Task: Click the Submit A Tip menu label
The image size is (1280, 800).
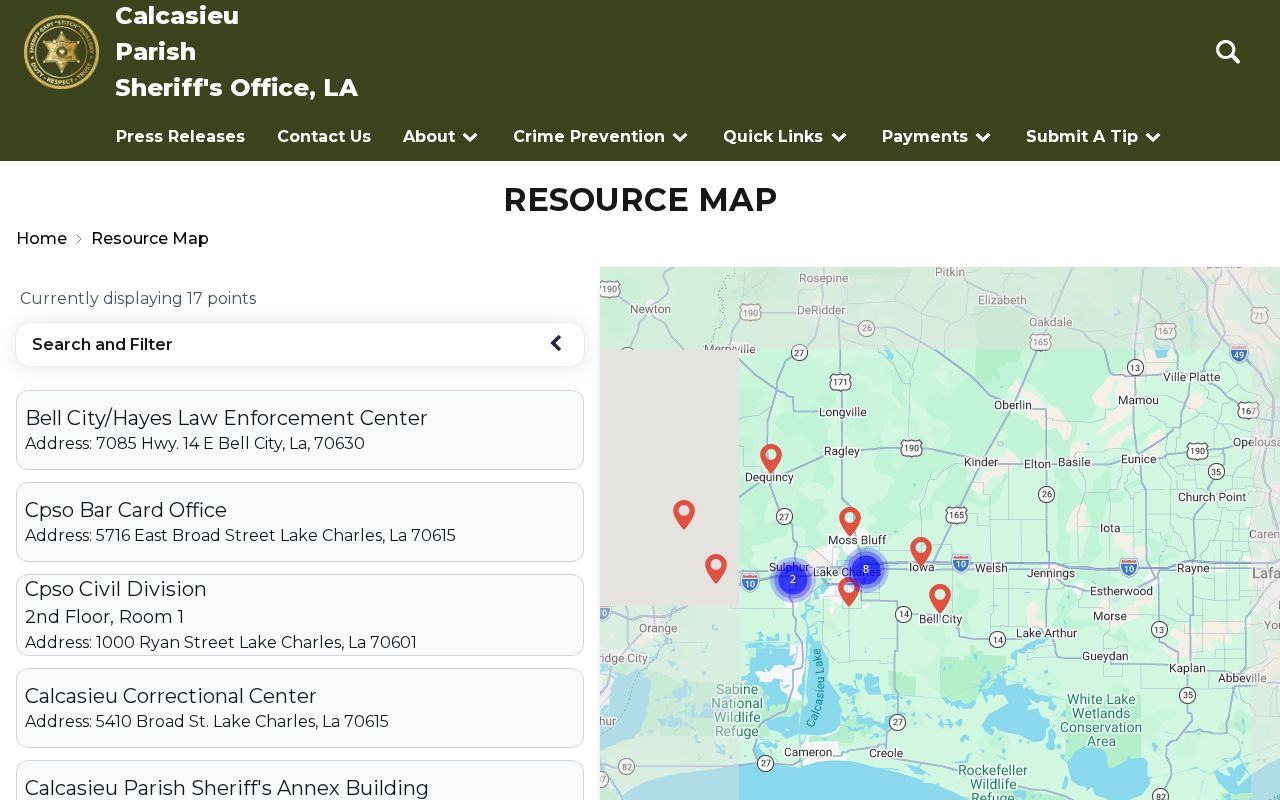Action: pos(1082,137)
